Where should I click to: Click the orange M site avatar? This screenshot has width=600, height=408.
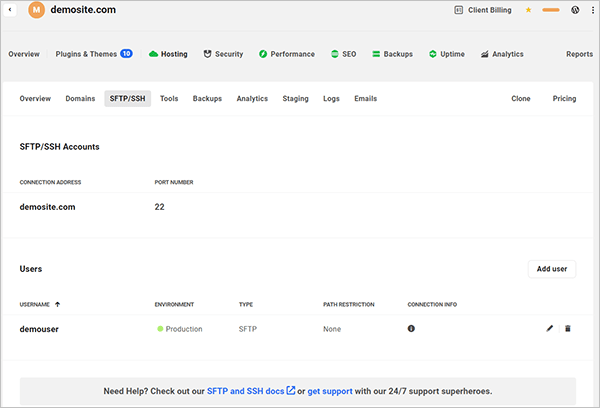click(36, 10)
